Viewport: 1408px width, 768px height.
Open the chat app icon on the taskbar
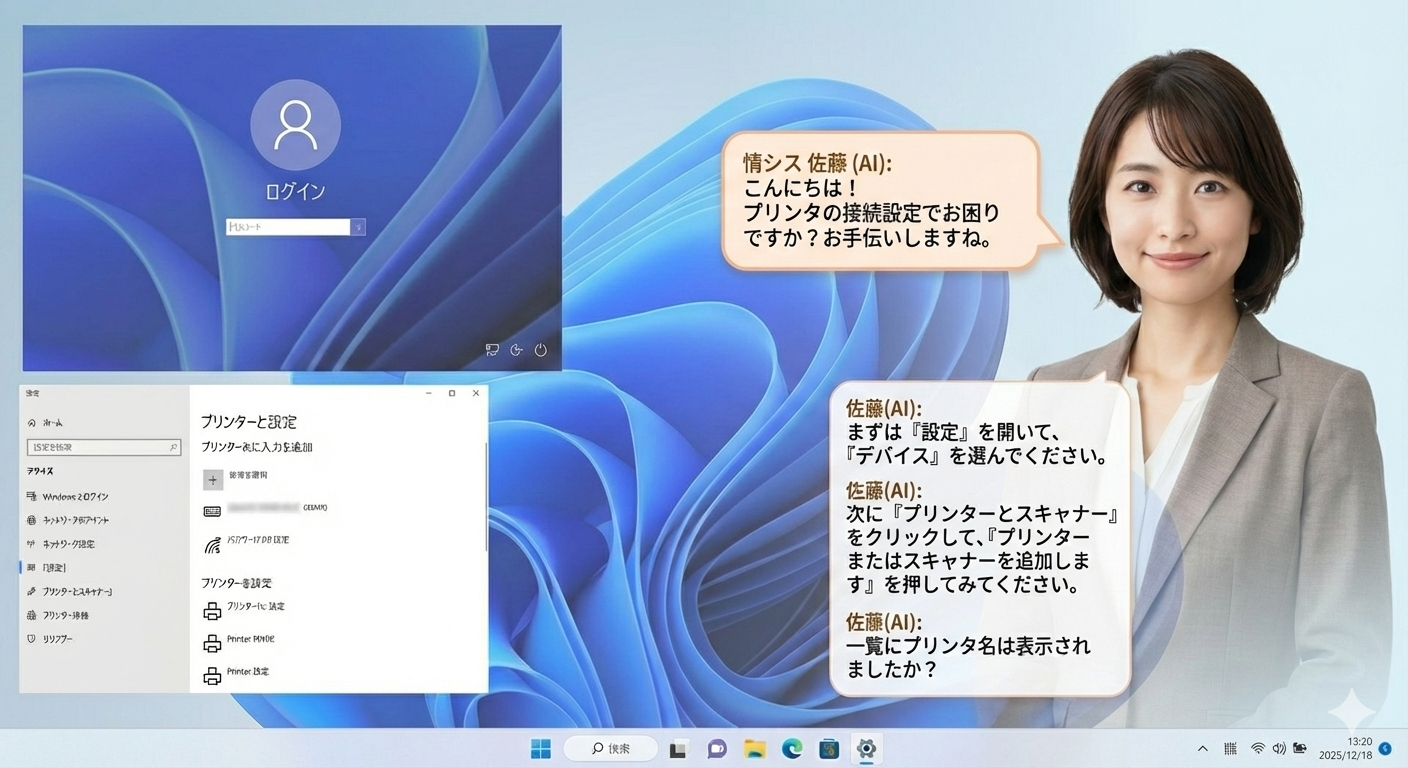(716, 748)
